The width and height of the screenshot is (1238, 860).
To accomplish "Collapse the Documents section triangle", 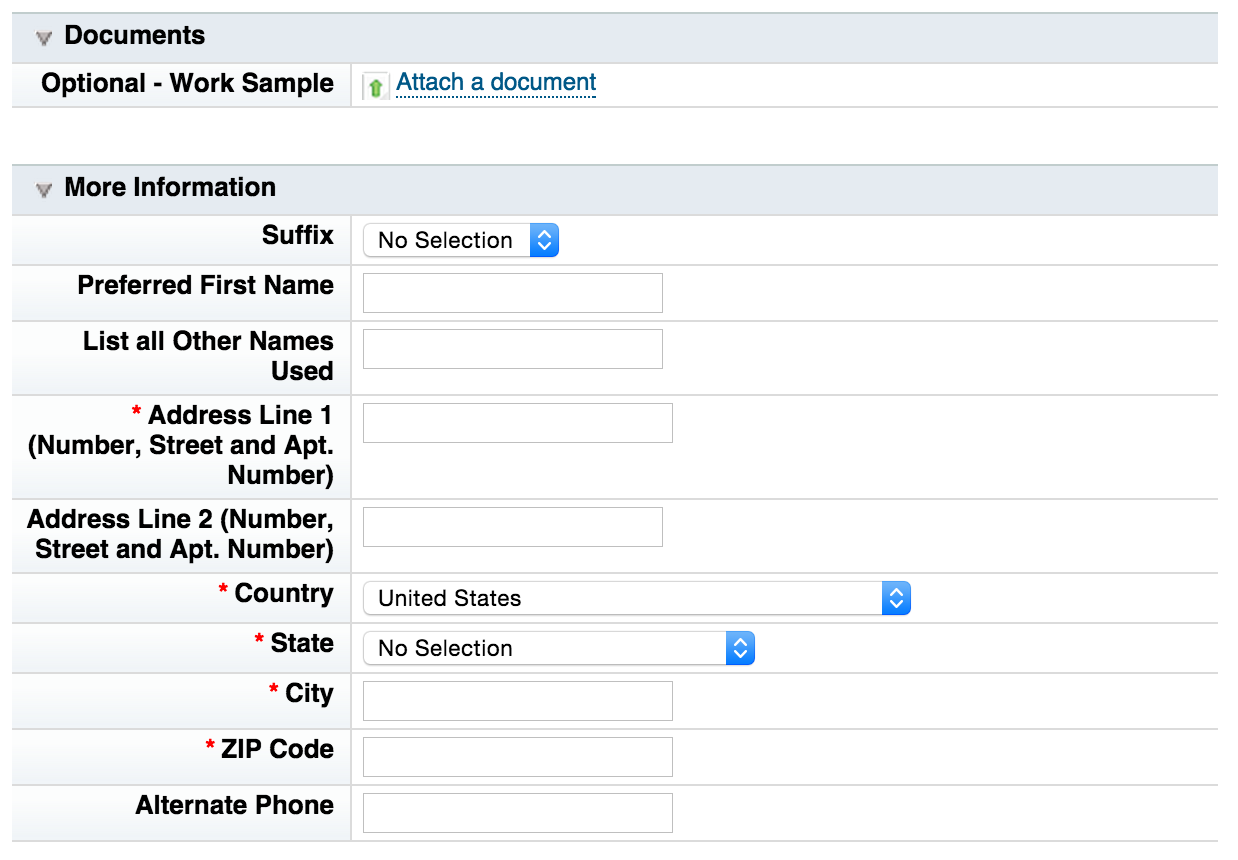I will coord(43,38).
